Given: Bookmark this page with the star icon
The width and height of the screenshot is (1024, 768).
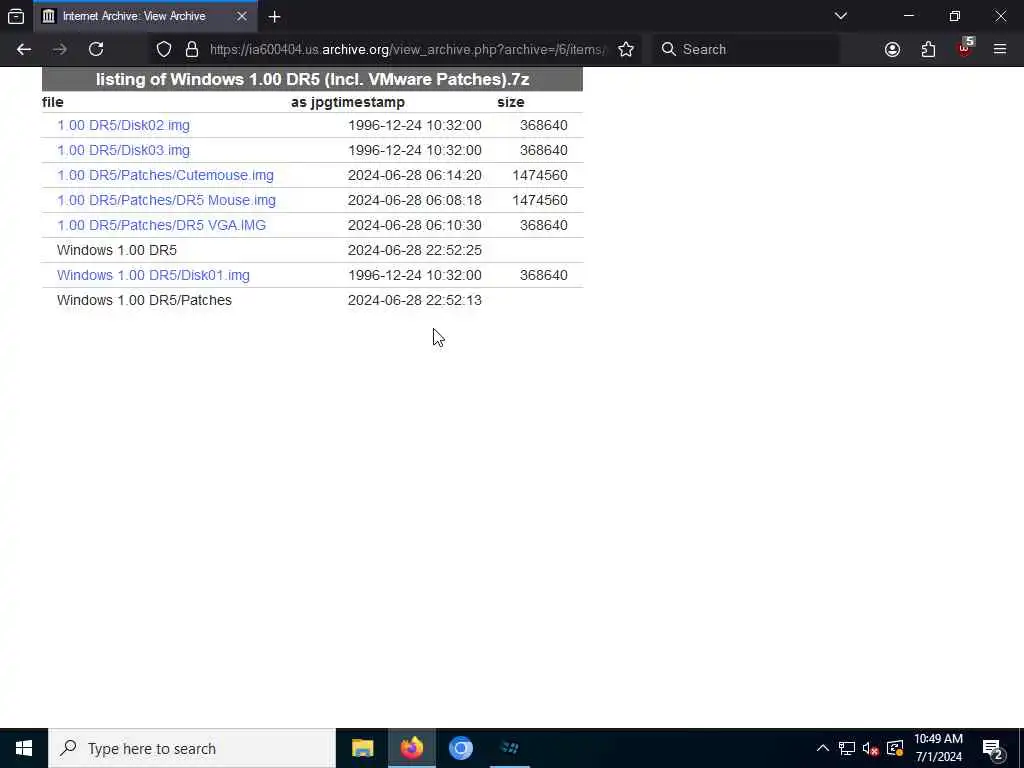Looking at the screenshot, I should click(626, 49).
